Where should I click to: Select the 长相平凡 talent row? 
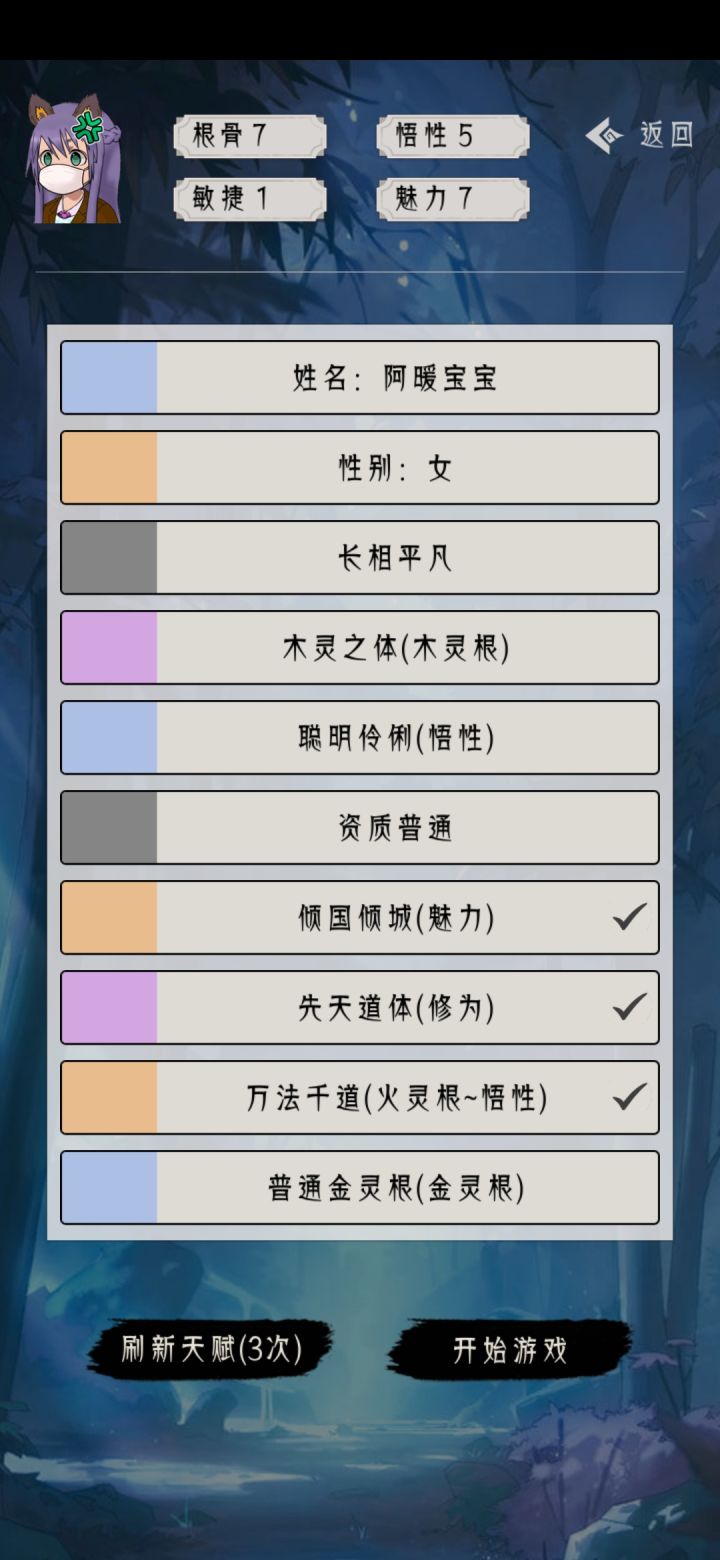[395, 558]
